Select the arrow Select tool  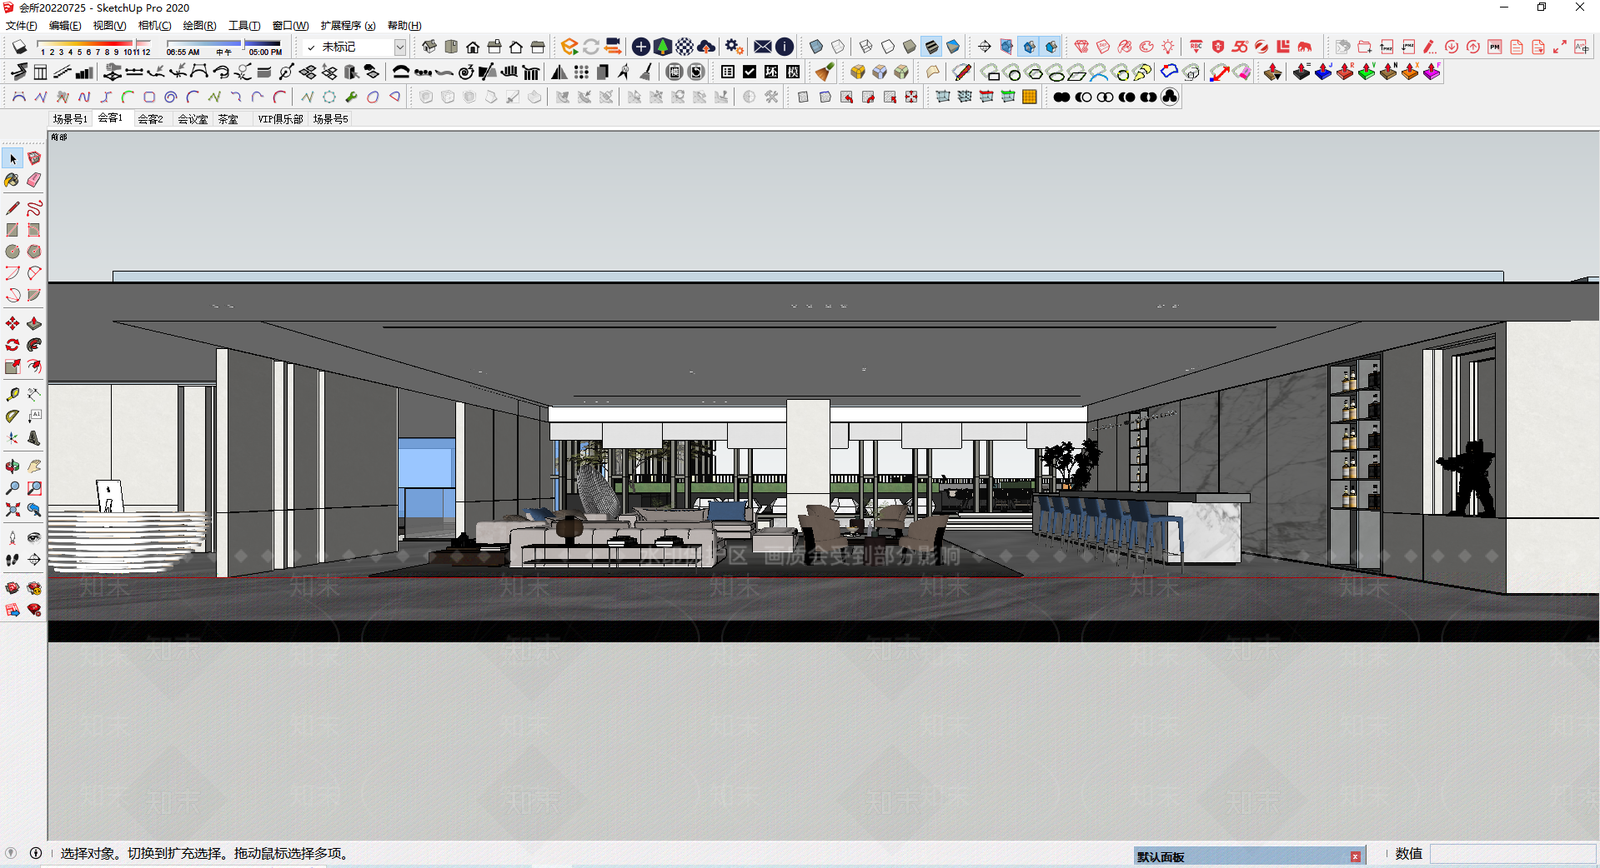(x=12, y=159)
